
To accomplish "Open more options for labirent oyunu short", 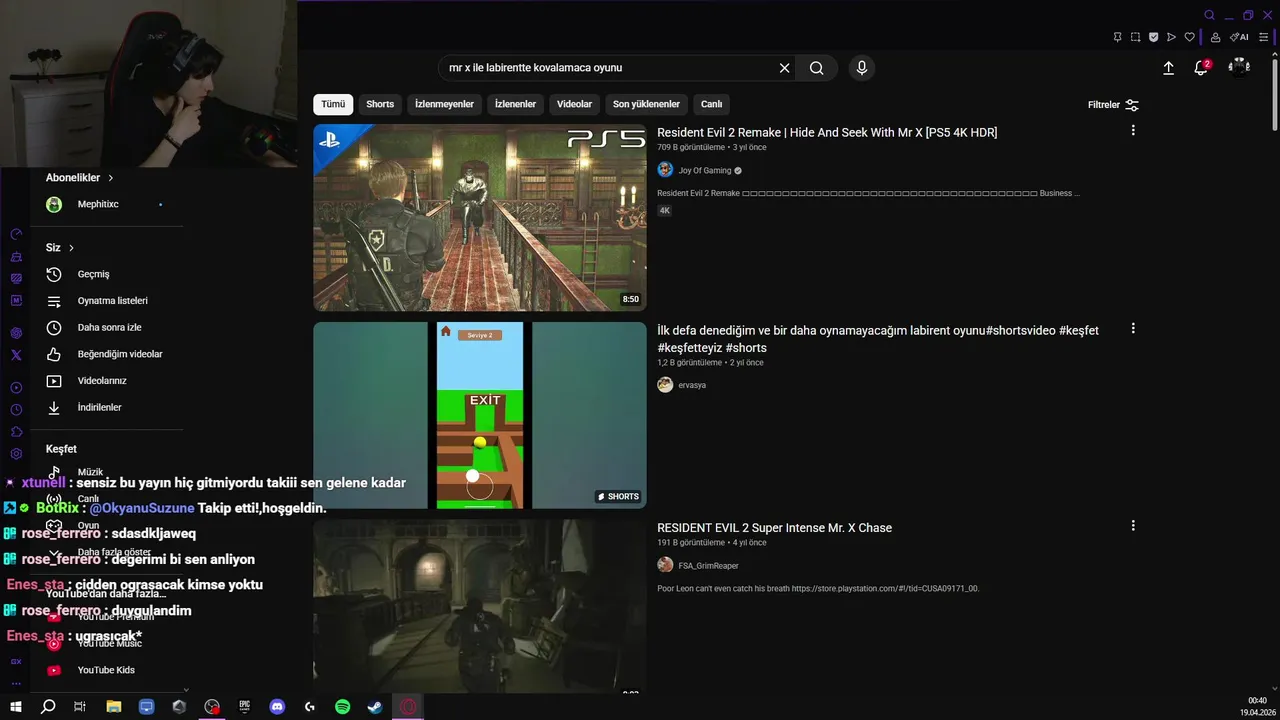I will coord(1133,329).
